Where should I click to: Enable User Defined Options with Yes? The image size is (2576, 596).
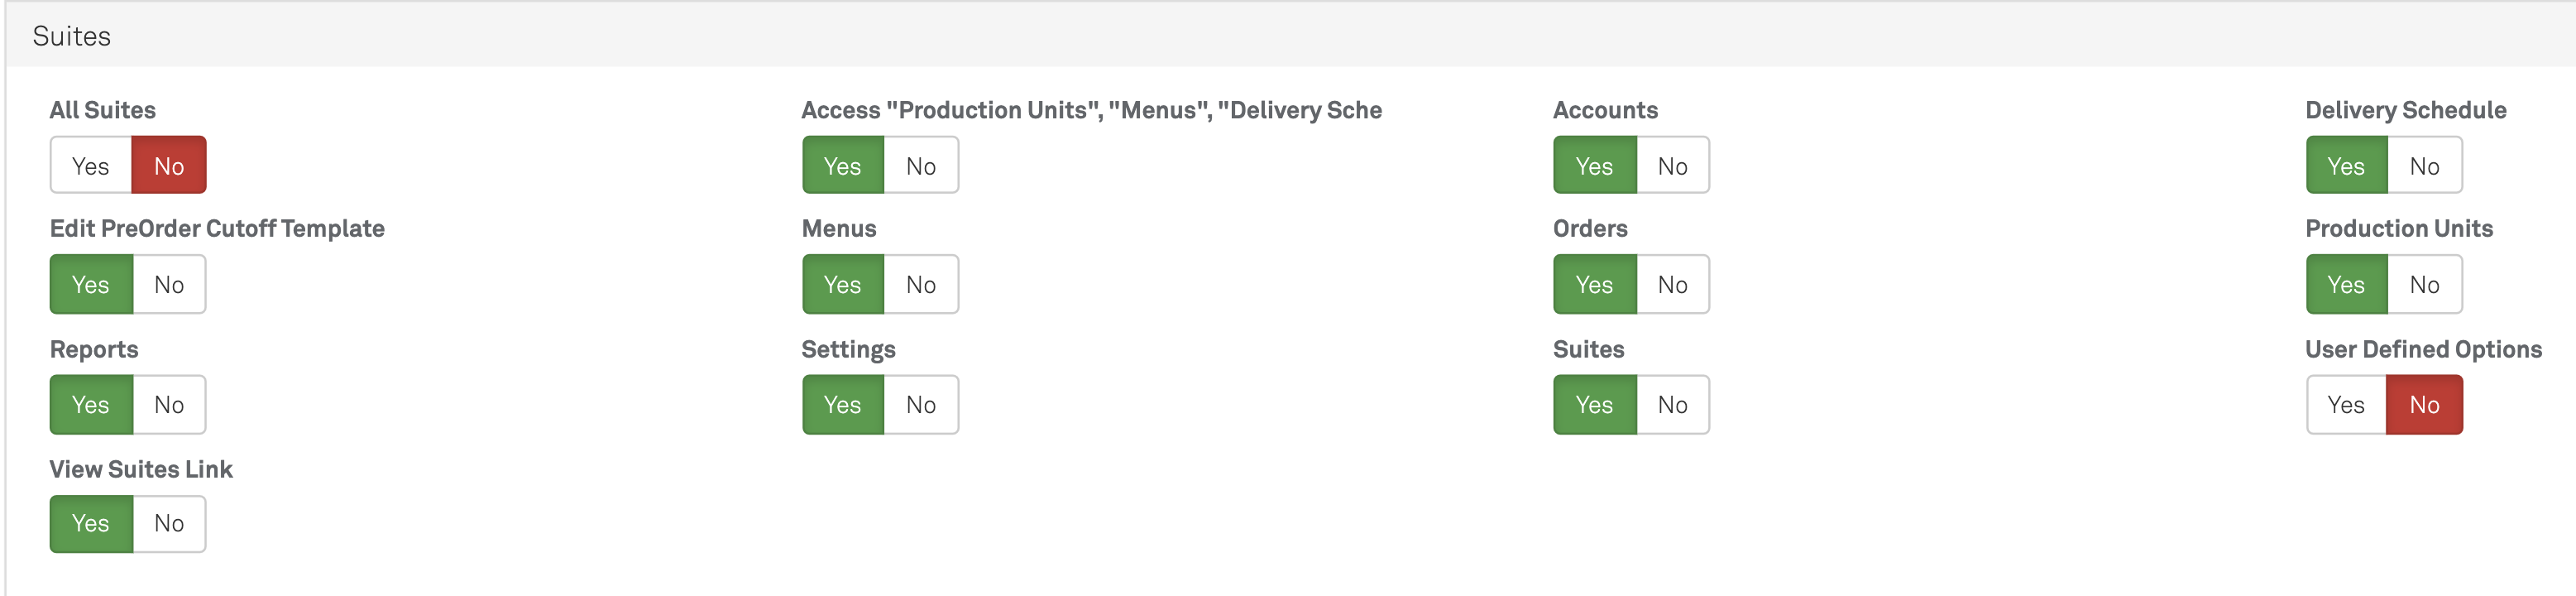pyautogui.click(x=2345, y=405)
